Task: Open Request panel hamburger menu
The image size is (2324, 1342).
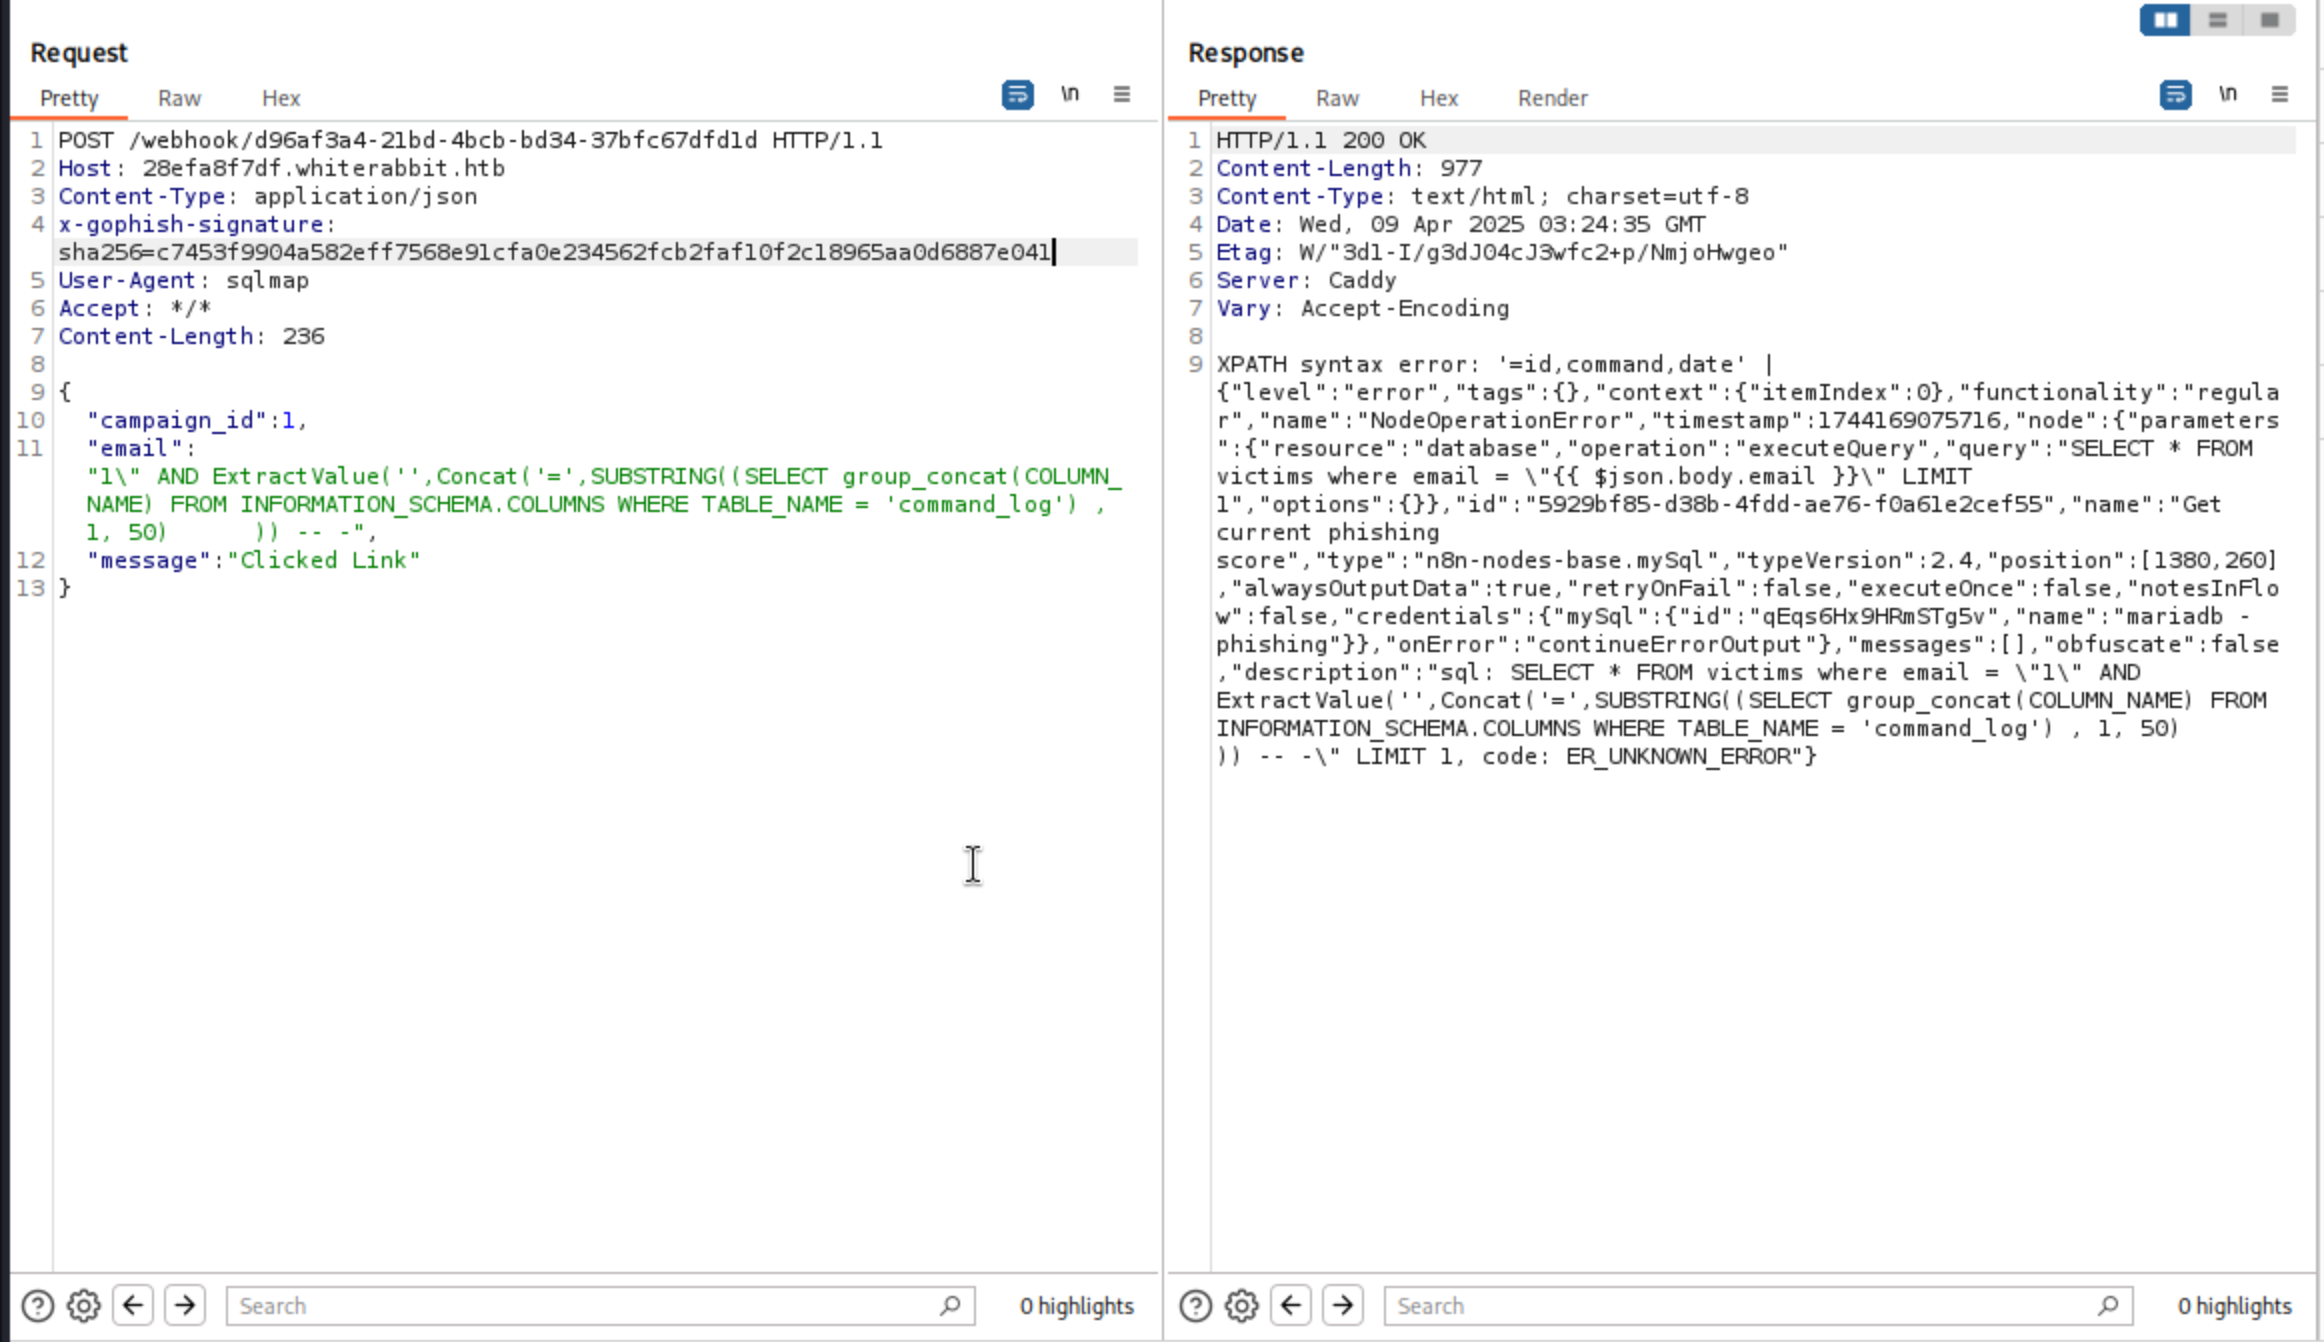Action: [1122, 95]
